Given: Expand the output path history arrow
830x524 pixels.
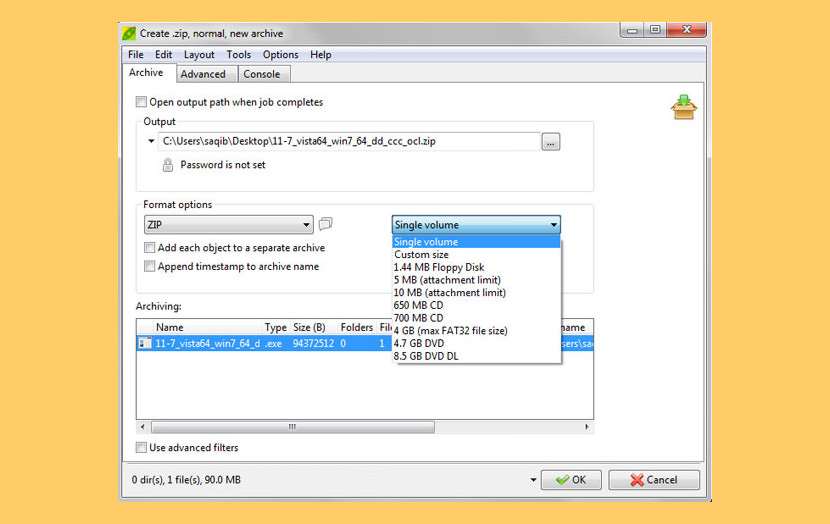Looking at the screenshot, I should (151, 141).
